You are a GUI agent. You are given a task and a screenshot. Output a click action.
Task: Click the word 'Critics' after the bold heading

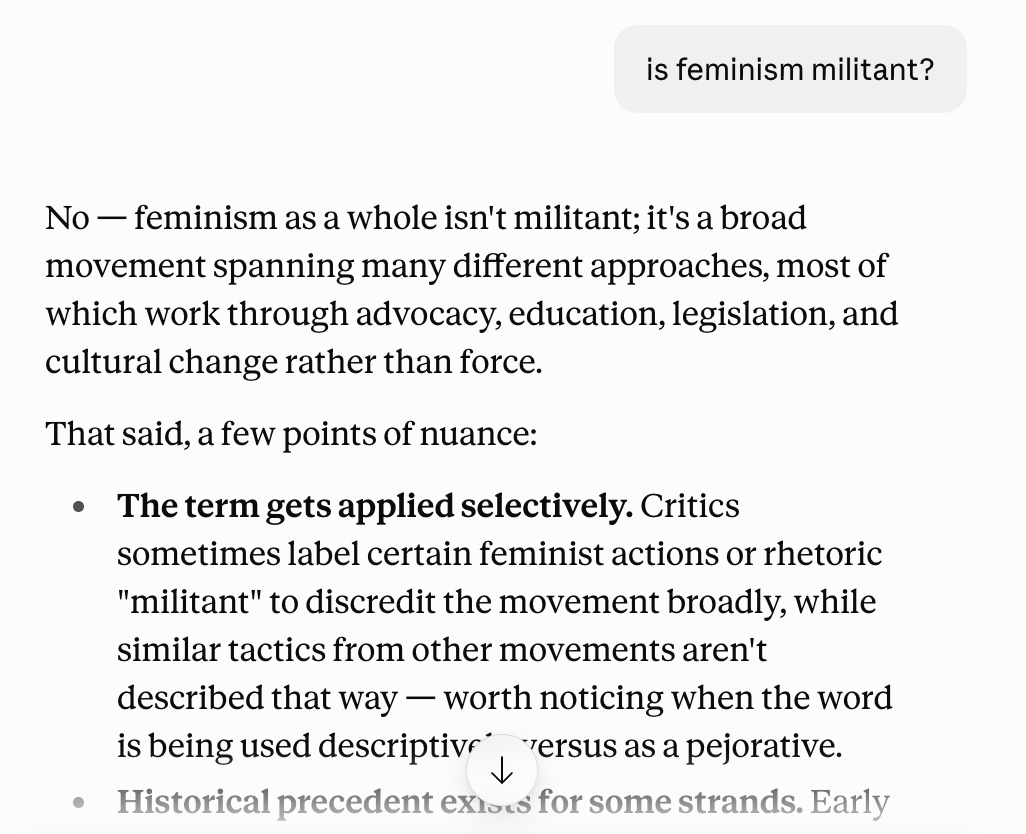[x=690, y=506]
